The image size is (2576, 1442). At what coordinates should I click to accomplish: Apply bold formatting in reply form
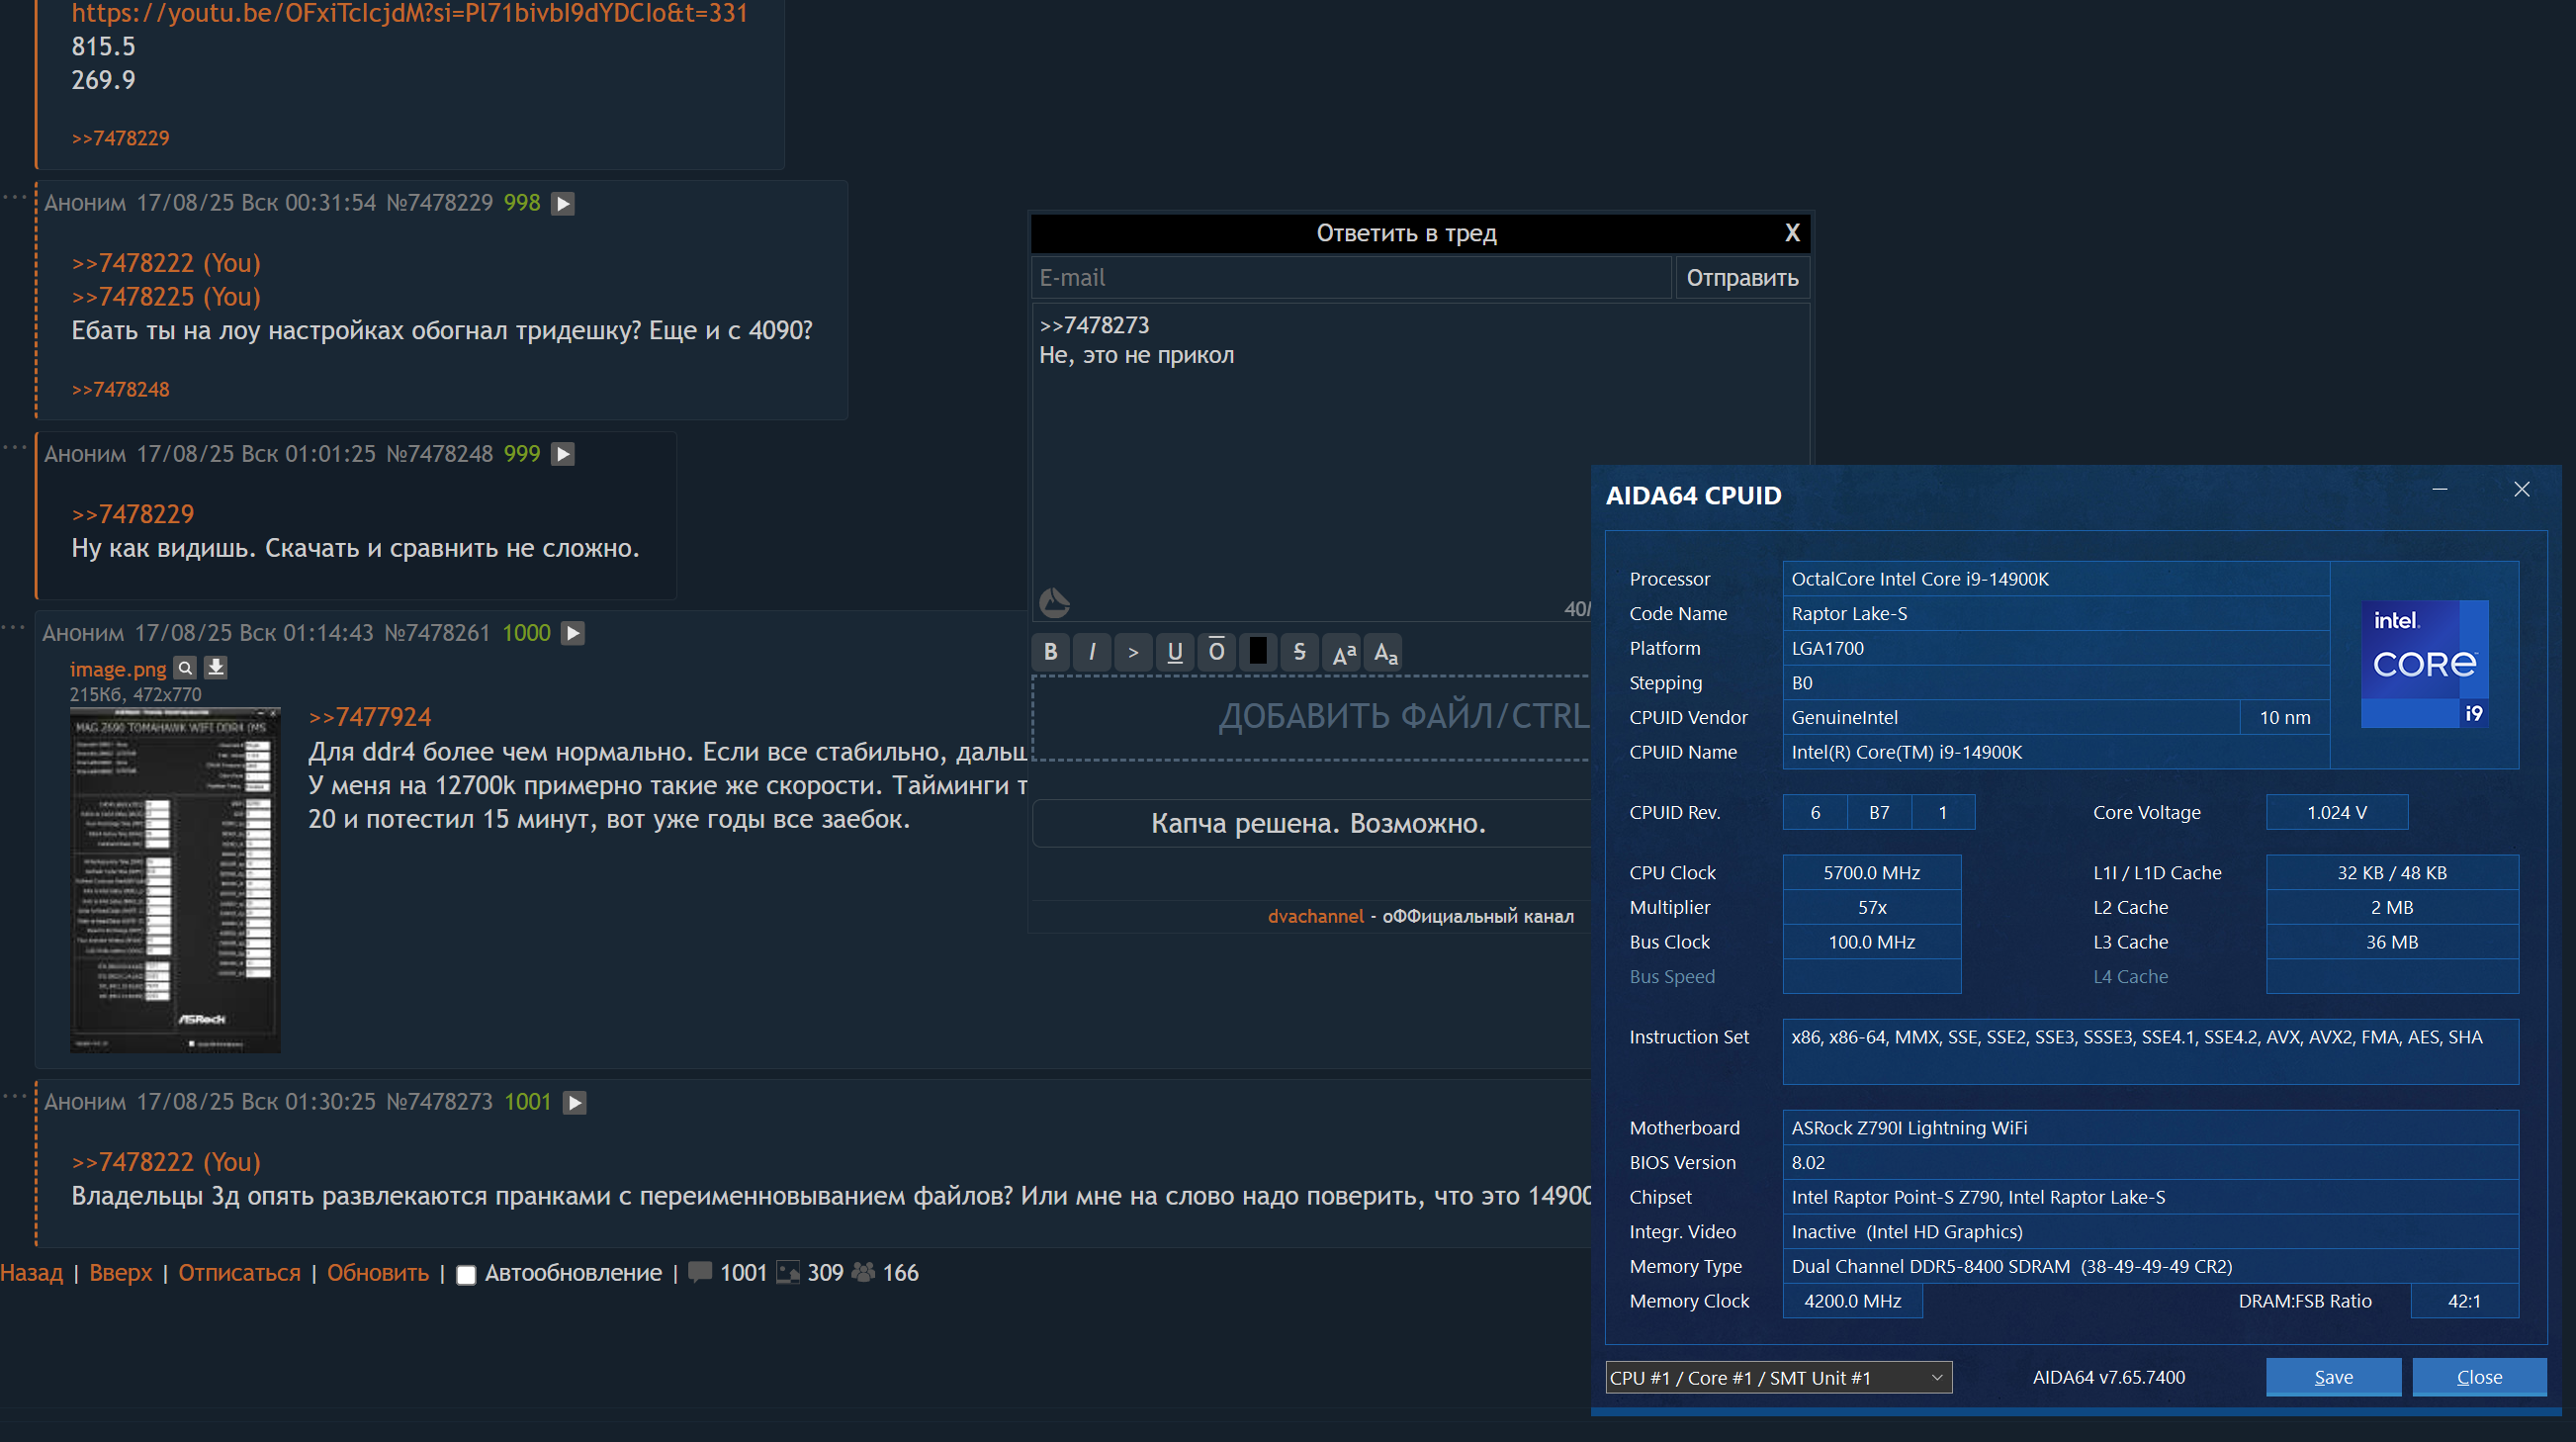[1050, 652]
